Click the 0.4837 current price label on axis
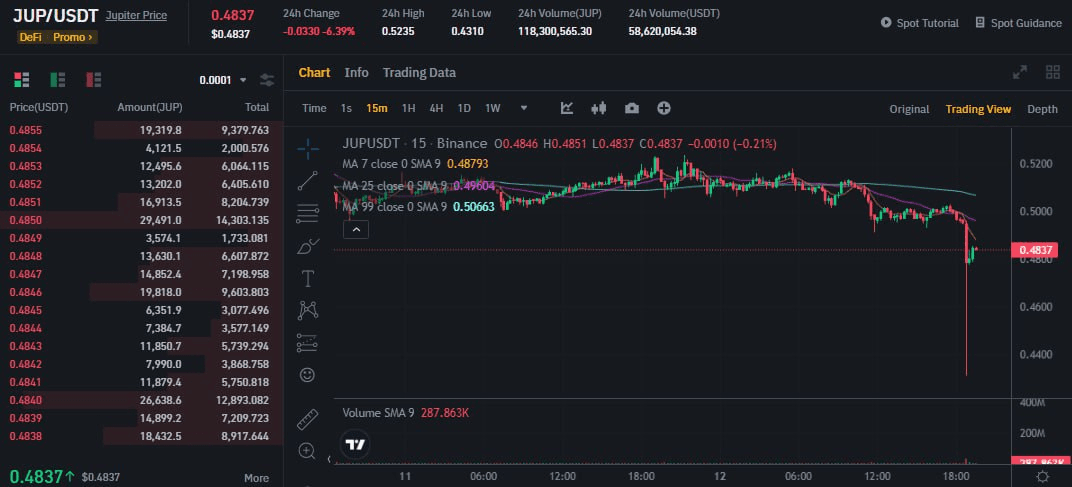The width and height of the screenshot is (1072, 487). click(1034, 250)
